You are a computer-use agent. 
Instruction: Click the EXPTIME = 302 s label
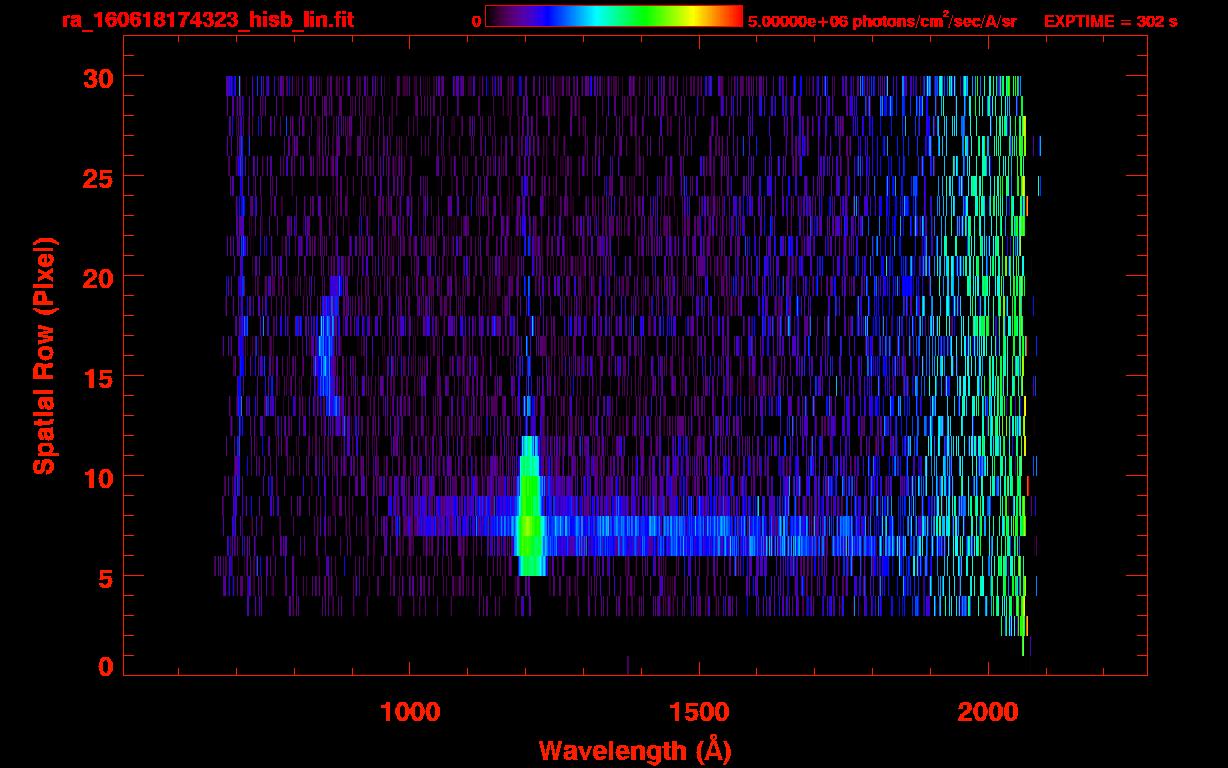(x=1110, y=21)
